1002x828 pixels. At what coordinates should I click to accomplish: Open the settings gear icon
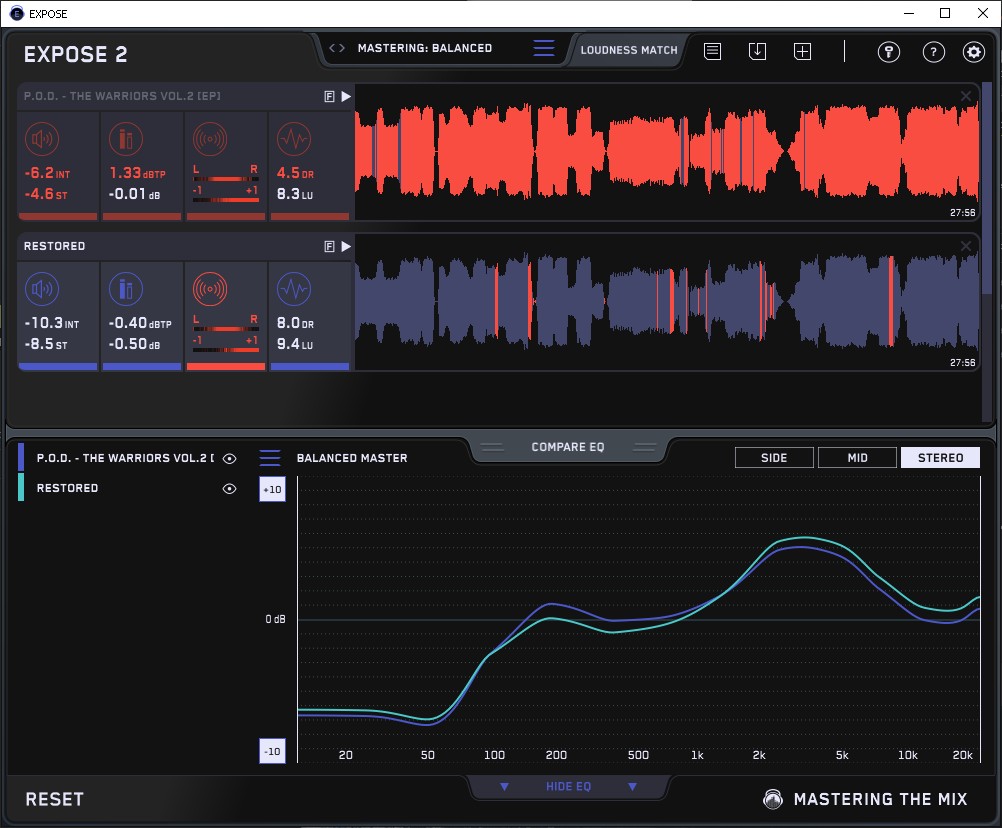click(973, 52)
